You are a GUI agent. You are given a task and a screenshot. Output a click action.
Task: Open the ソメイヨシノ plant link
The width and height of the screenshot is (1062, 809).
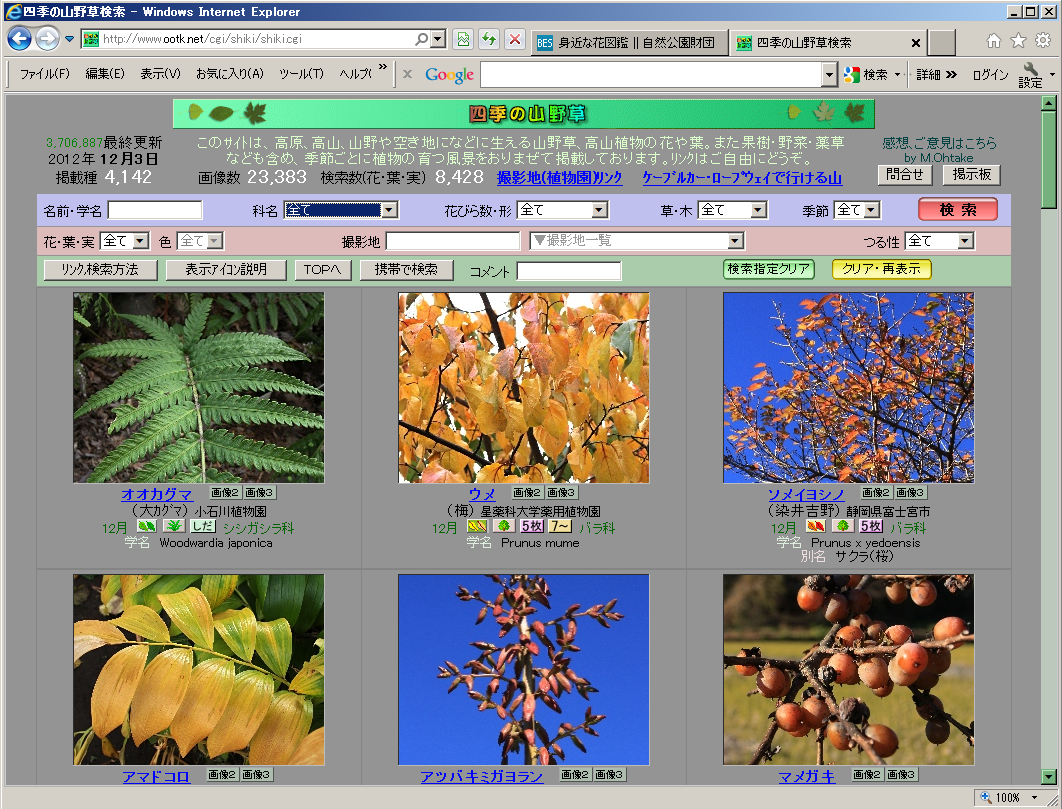point(806,494)
